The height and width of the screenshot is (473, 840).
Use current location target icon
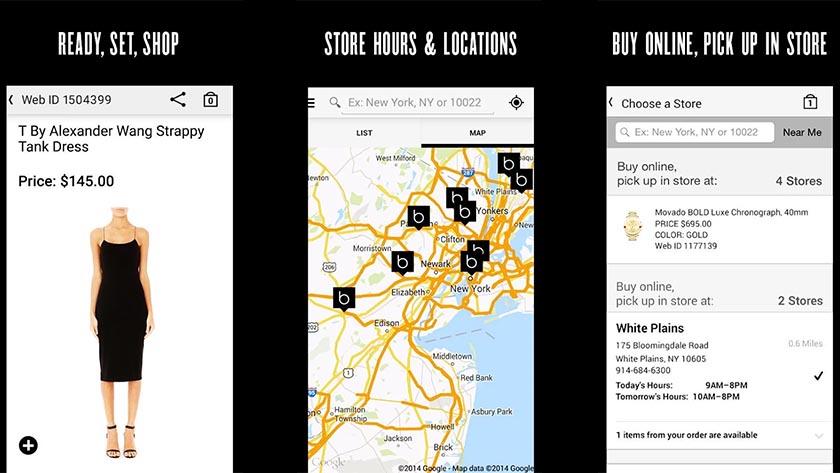[516, 102]
